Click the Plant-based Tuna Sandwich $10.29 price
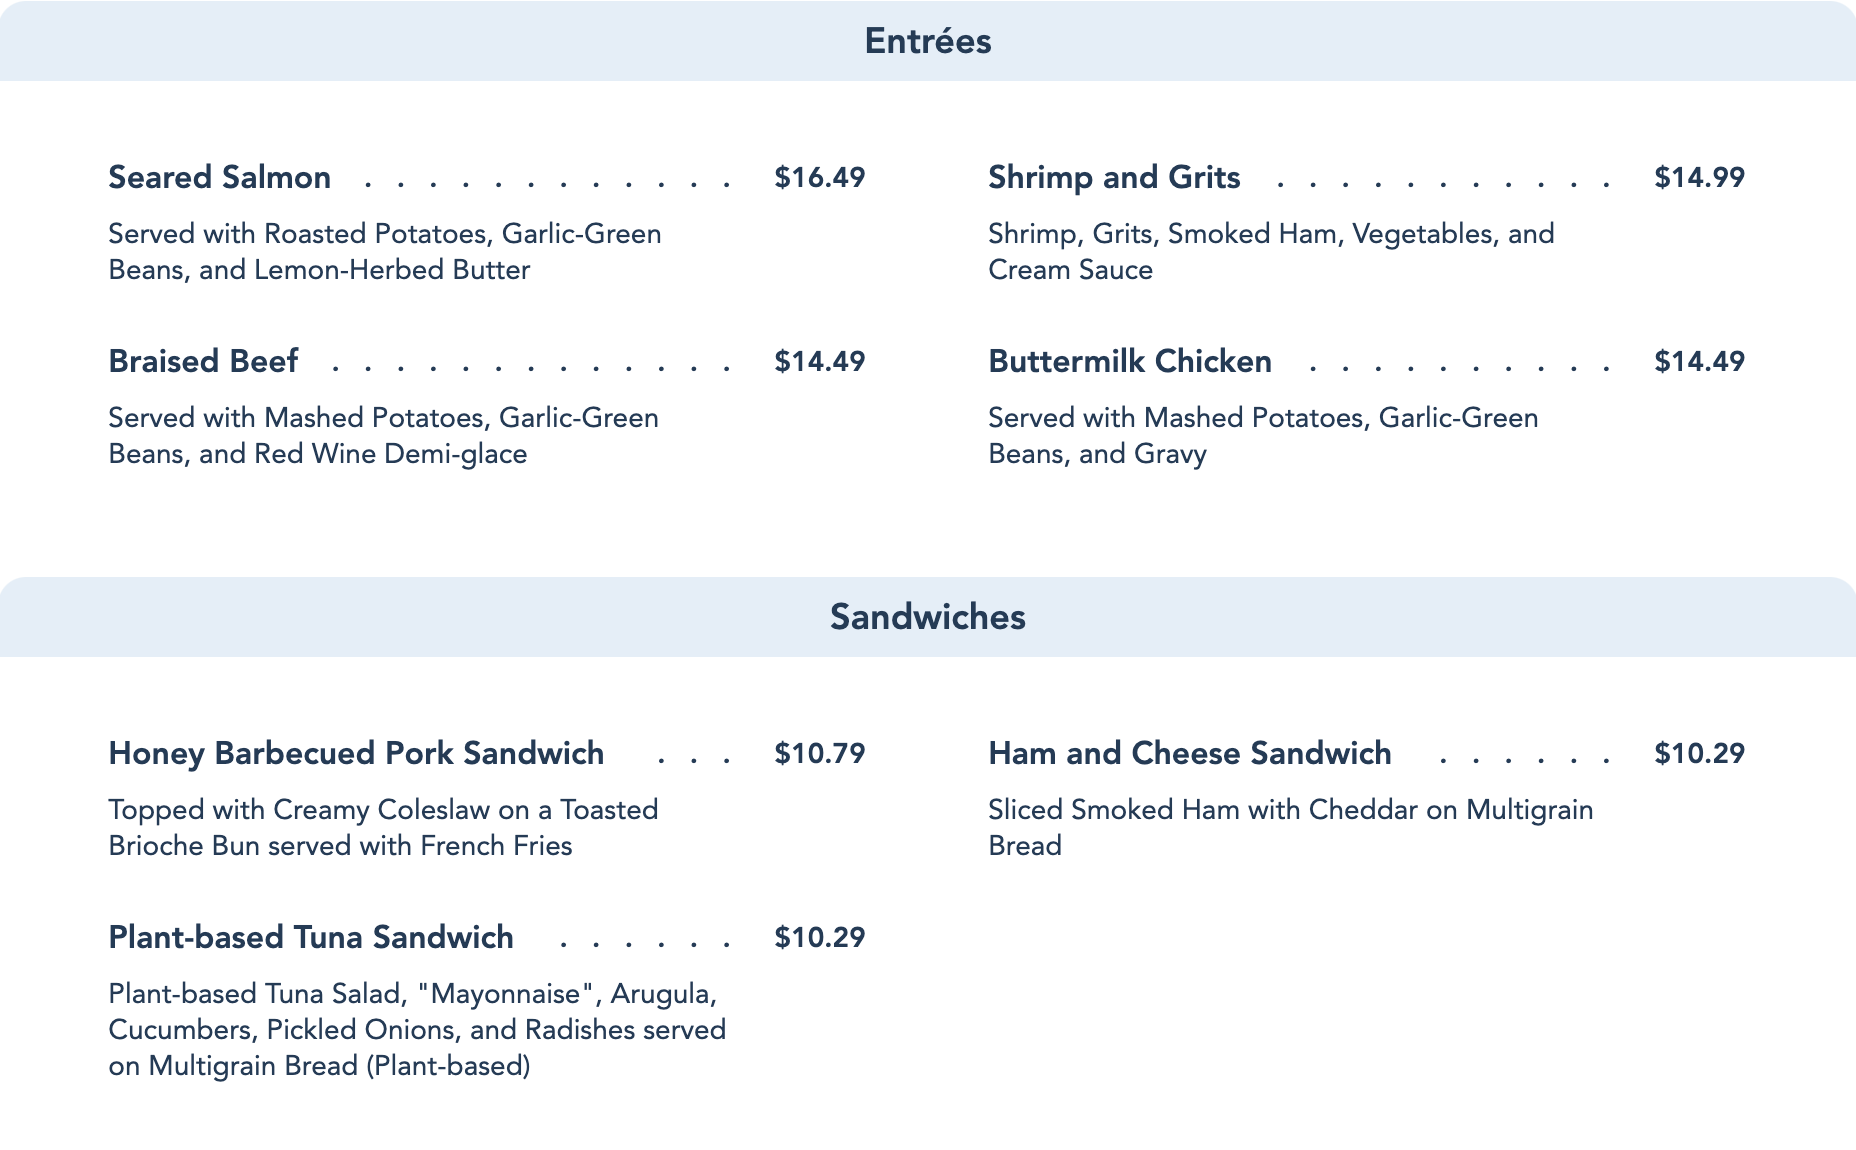 click(819, 937)
